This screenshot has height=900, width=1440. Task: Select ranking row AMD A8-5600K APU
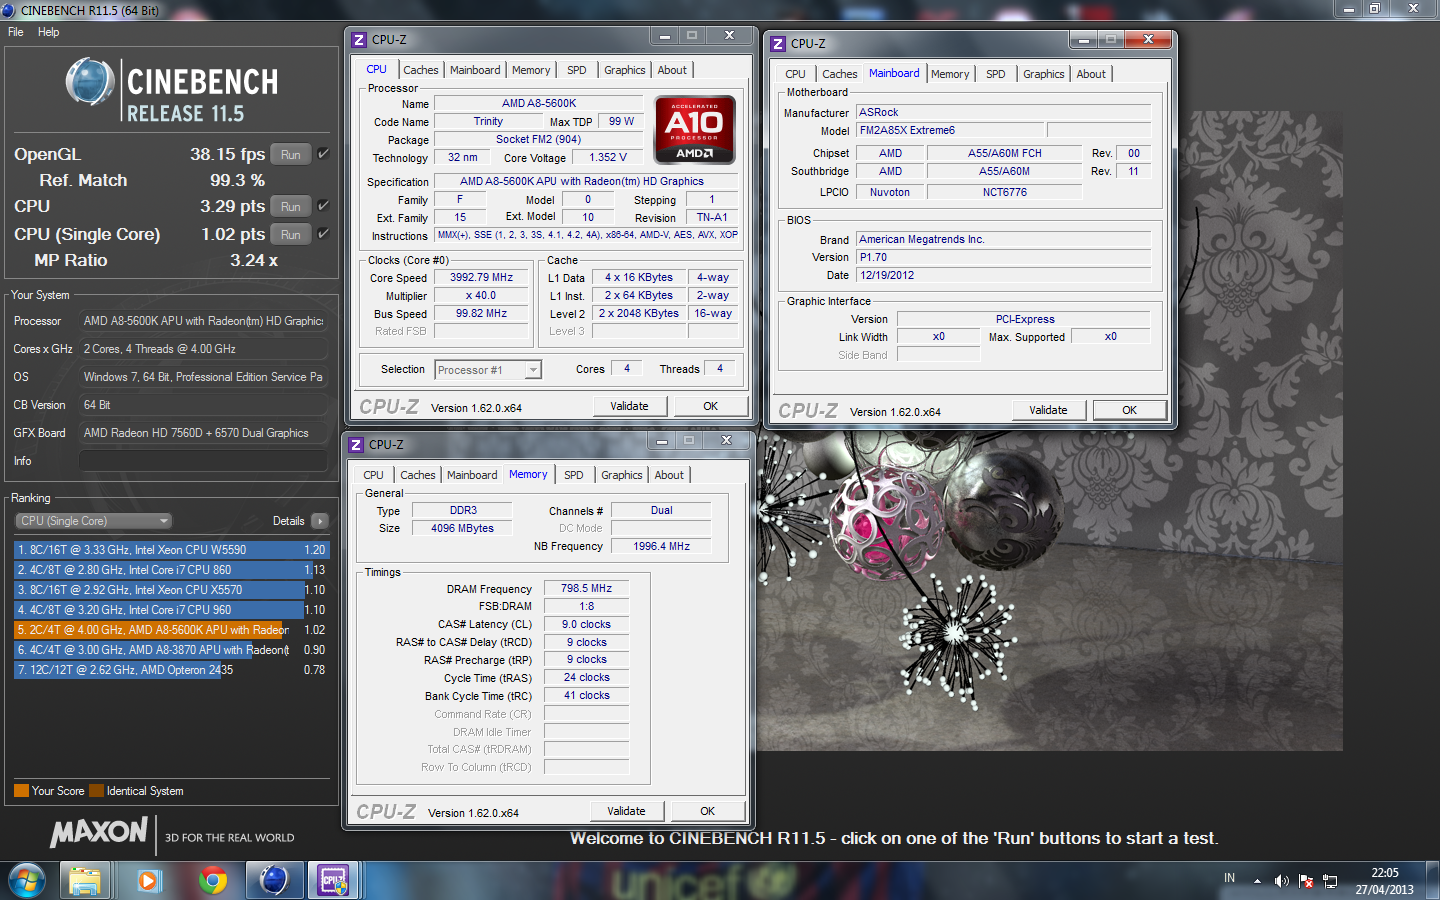coord(170,630)
